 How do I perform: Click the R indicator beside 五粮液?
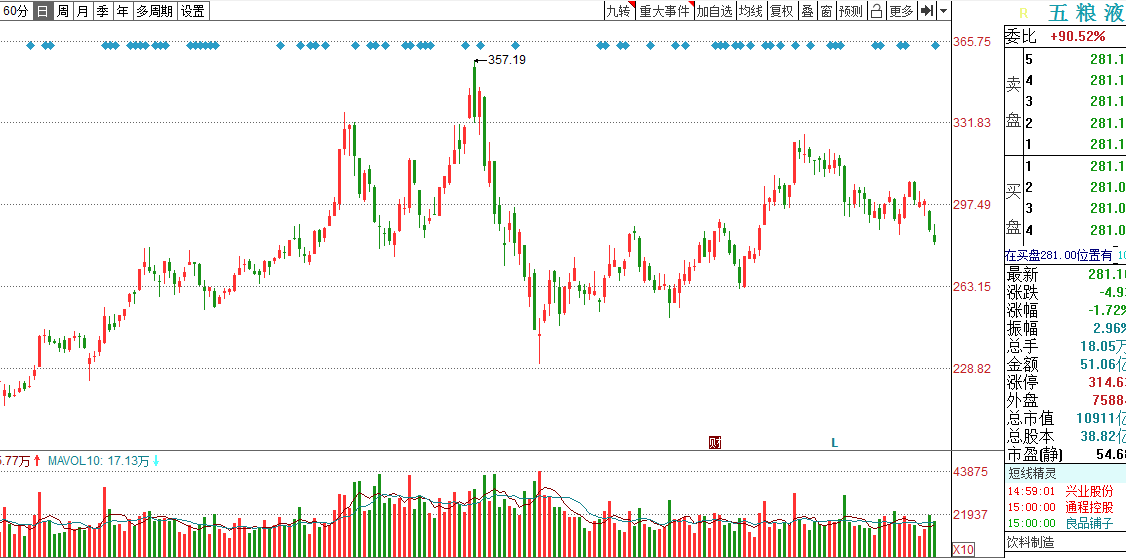[x=1023, y=13]
